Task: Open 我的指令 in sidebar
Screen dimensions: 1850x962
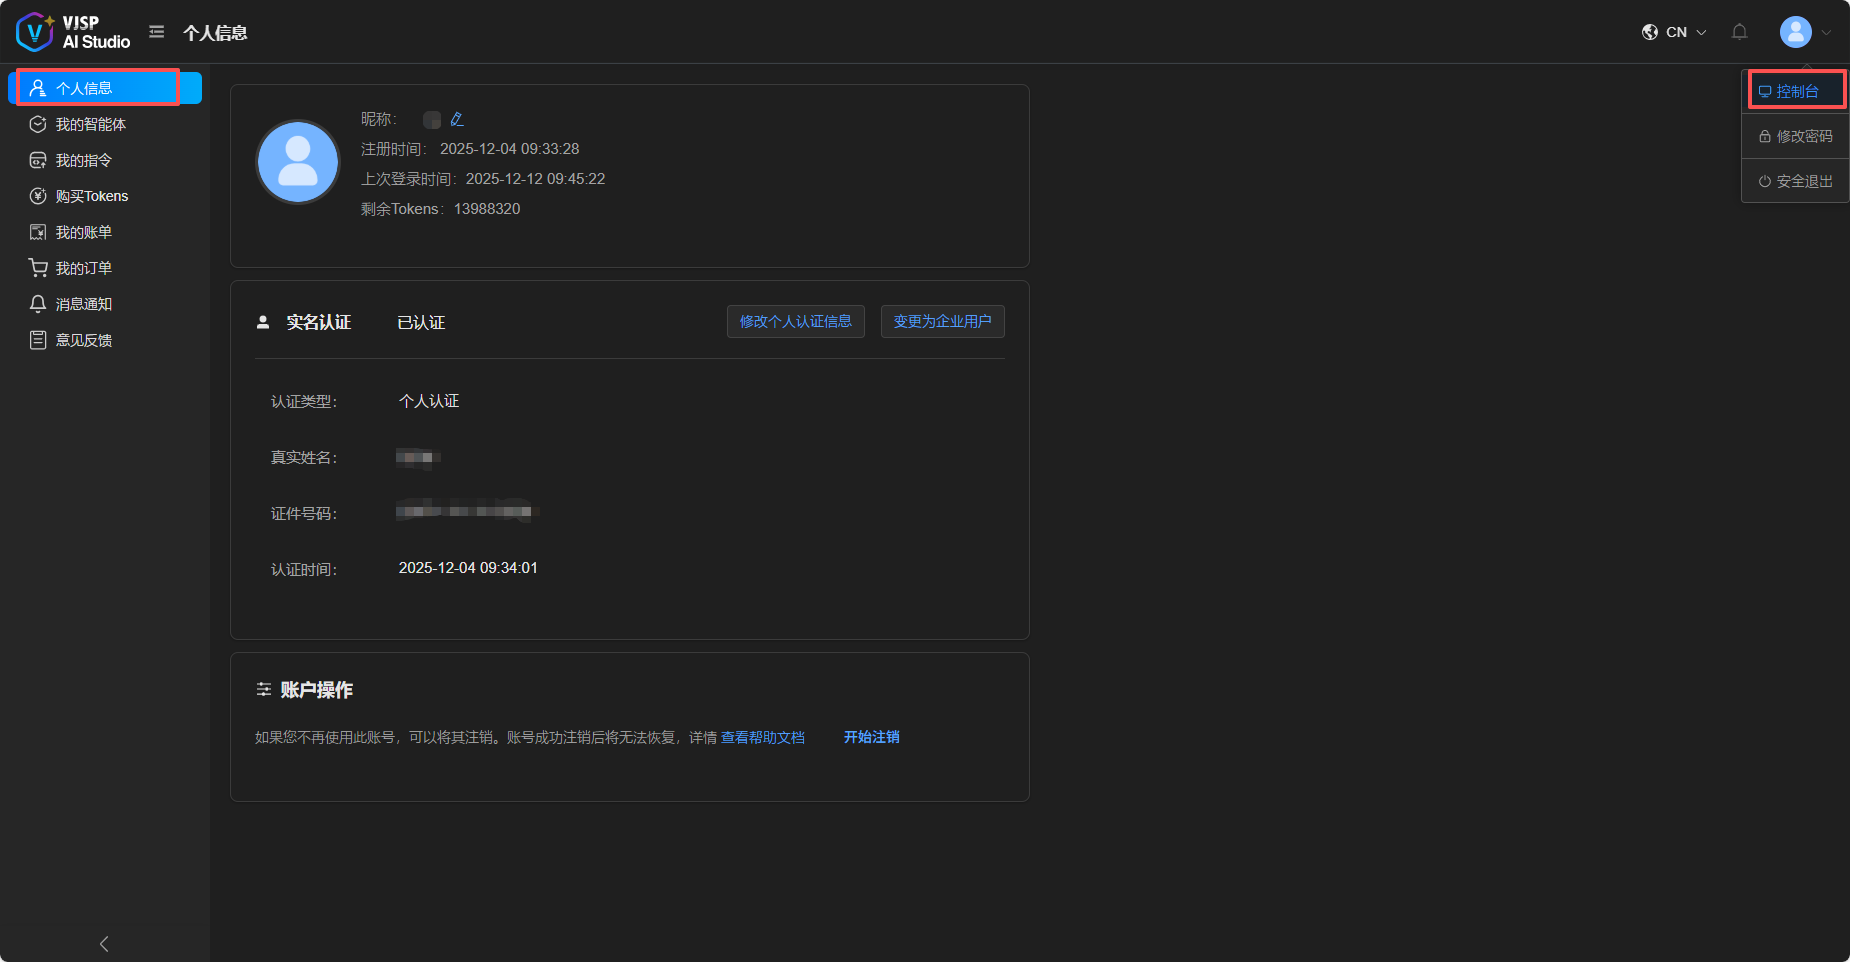Action: tap(84, 160)
